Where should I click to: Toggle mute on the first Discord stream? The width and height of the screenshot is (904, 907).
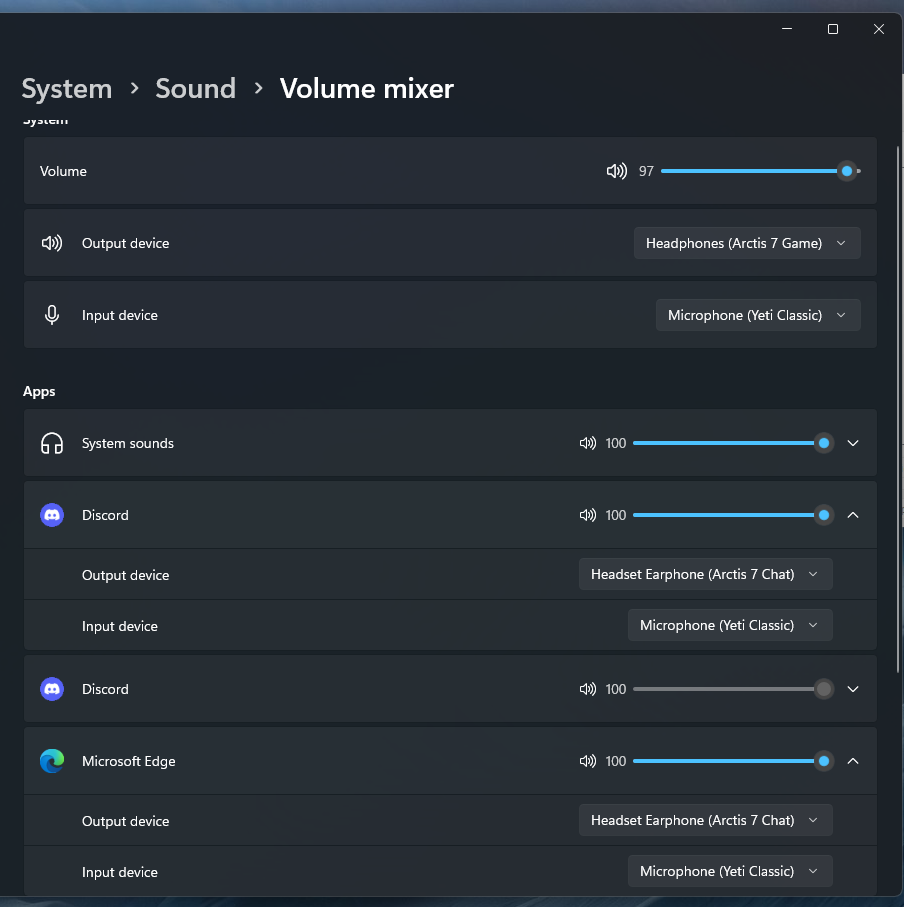(588, 515)
